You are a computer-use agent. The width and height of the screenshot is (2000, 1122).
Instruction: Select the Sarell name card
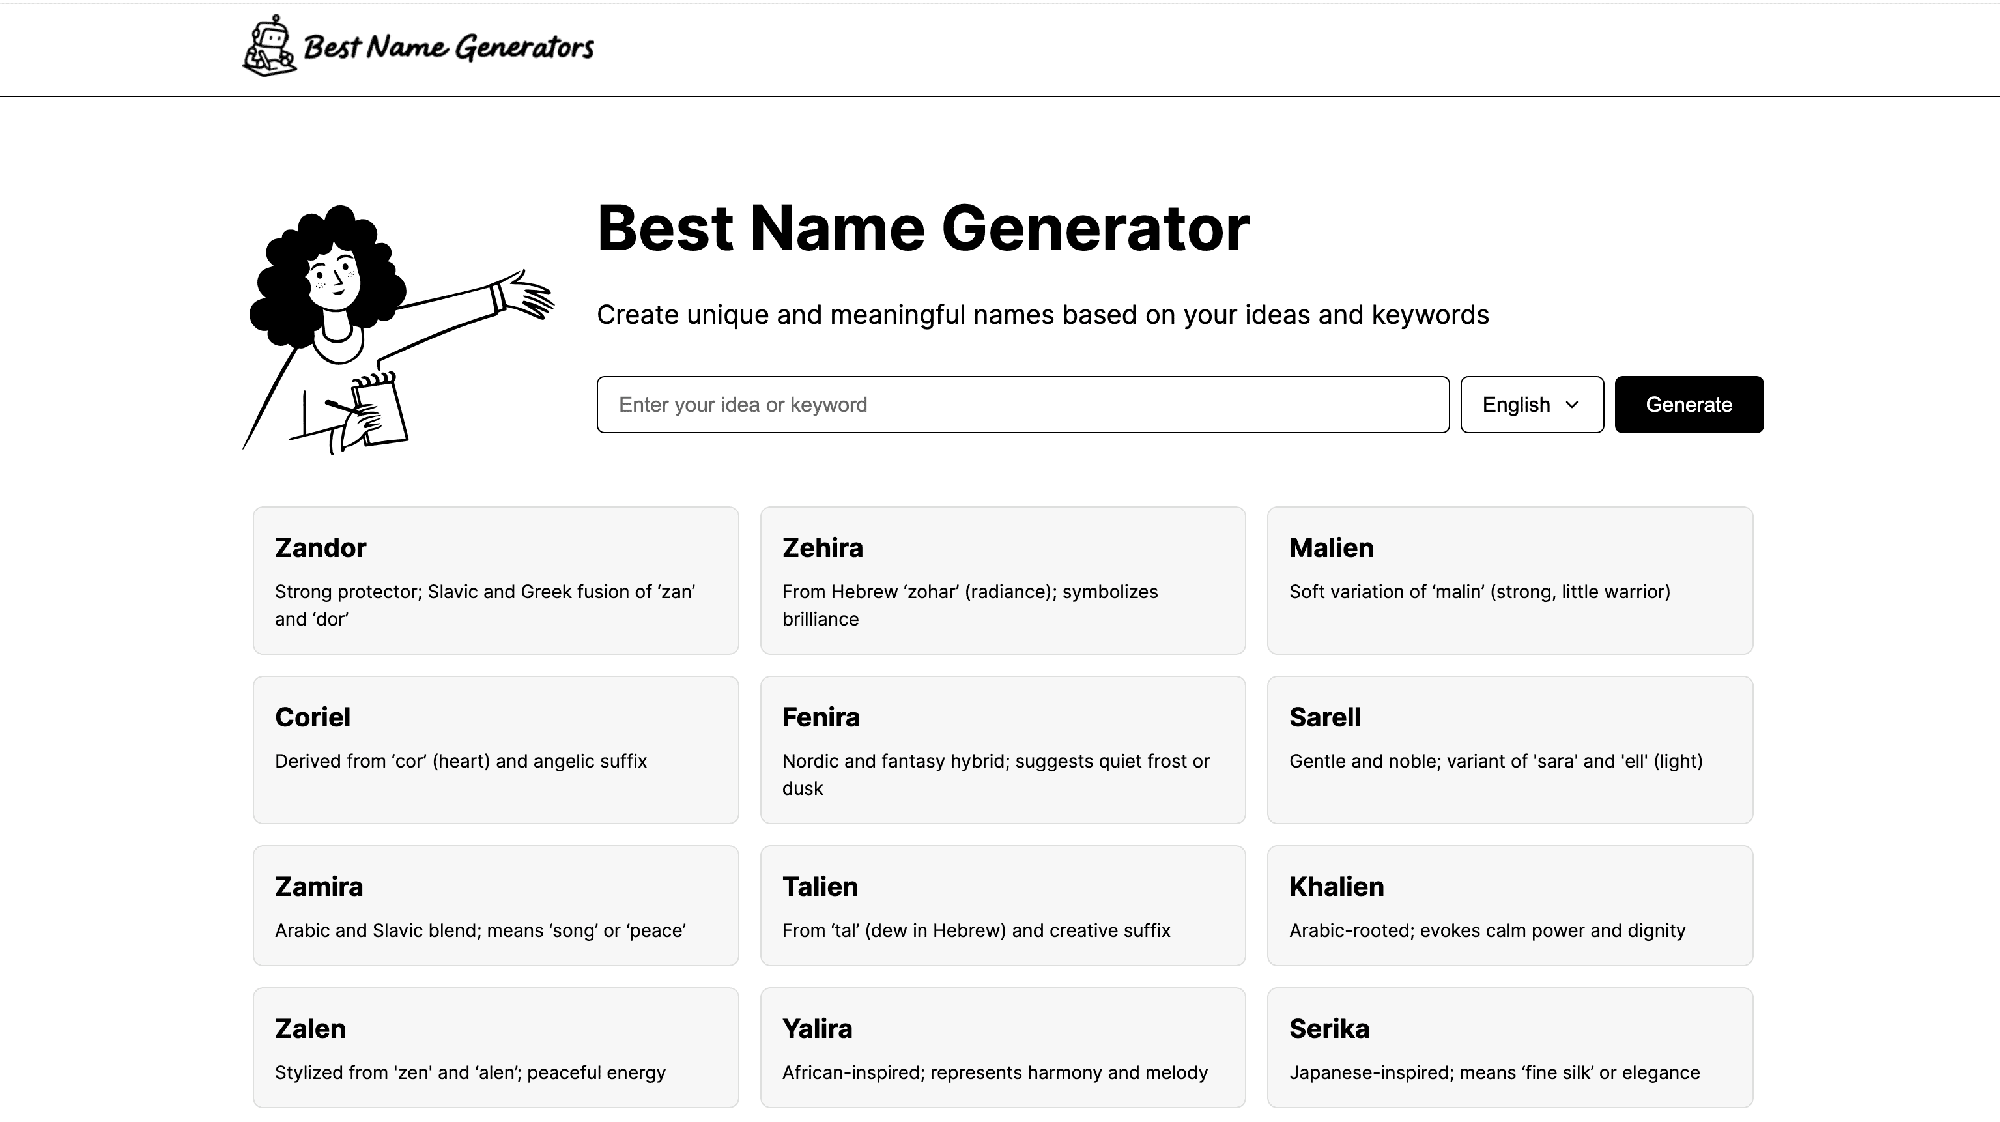(1509, 750)
